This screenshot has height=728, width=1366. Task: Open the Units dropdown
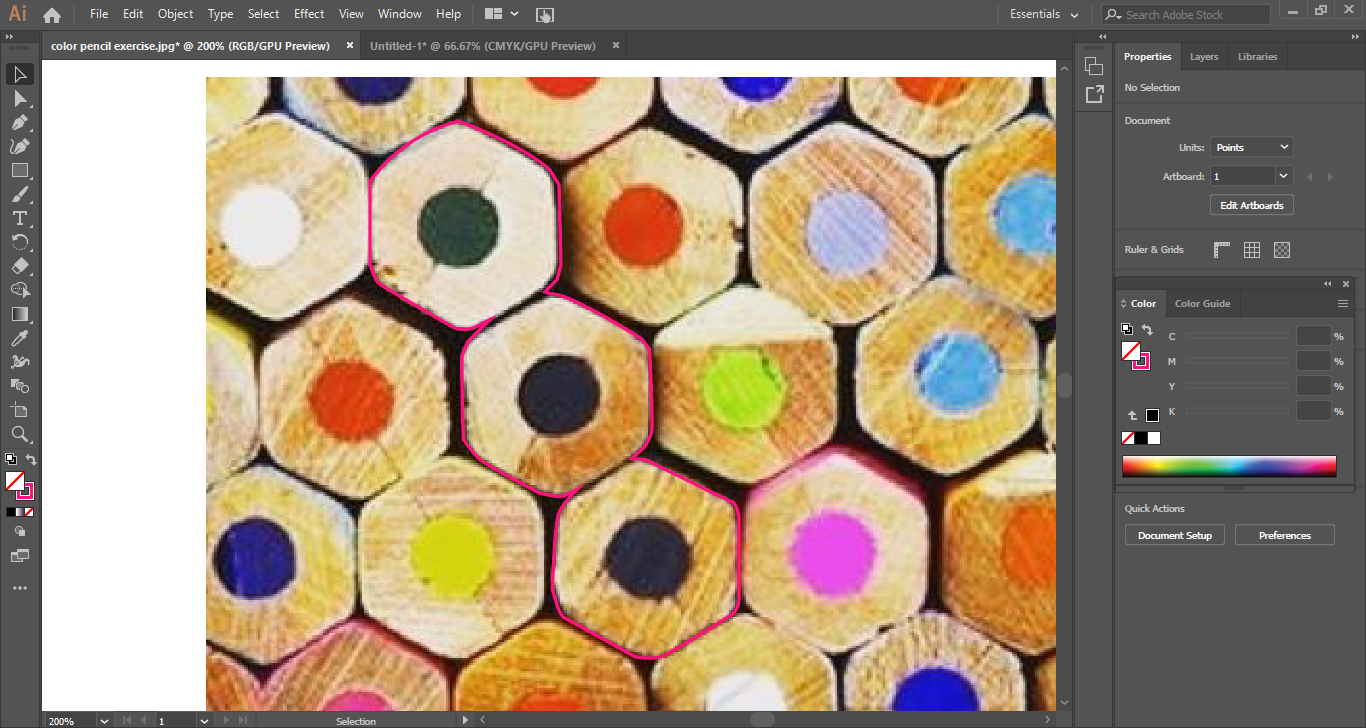(1251, 147)
